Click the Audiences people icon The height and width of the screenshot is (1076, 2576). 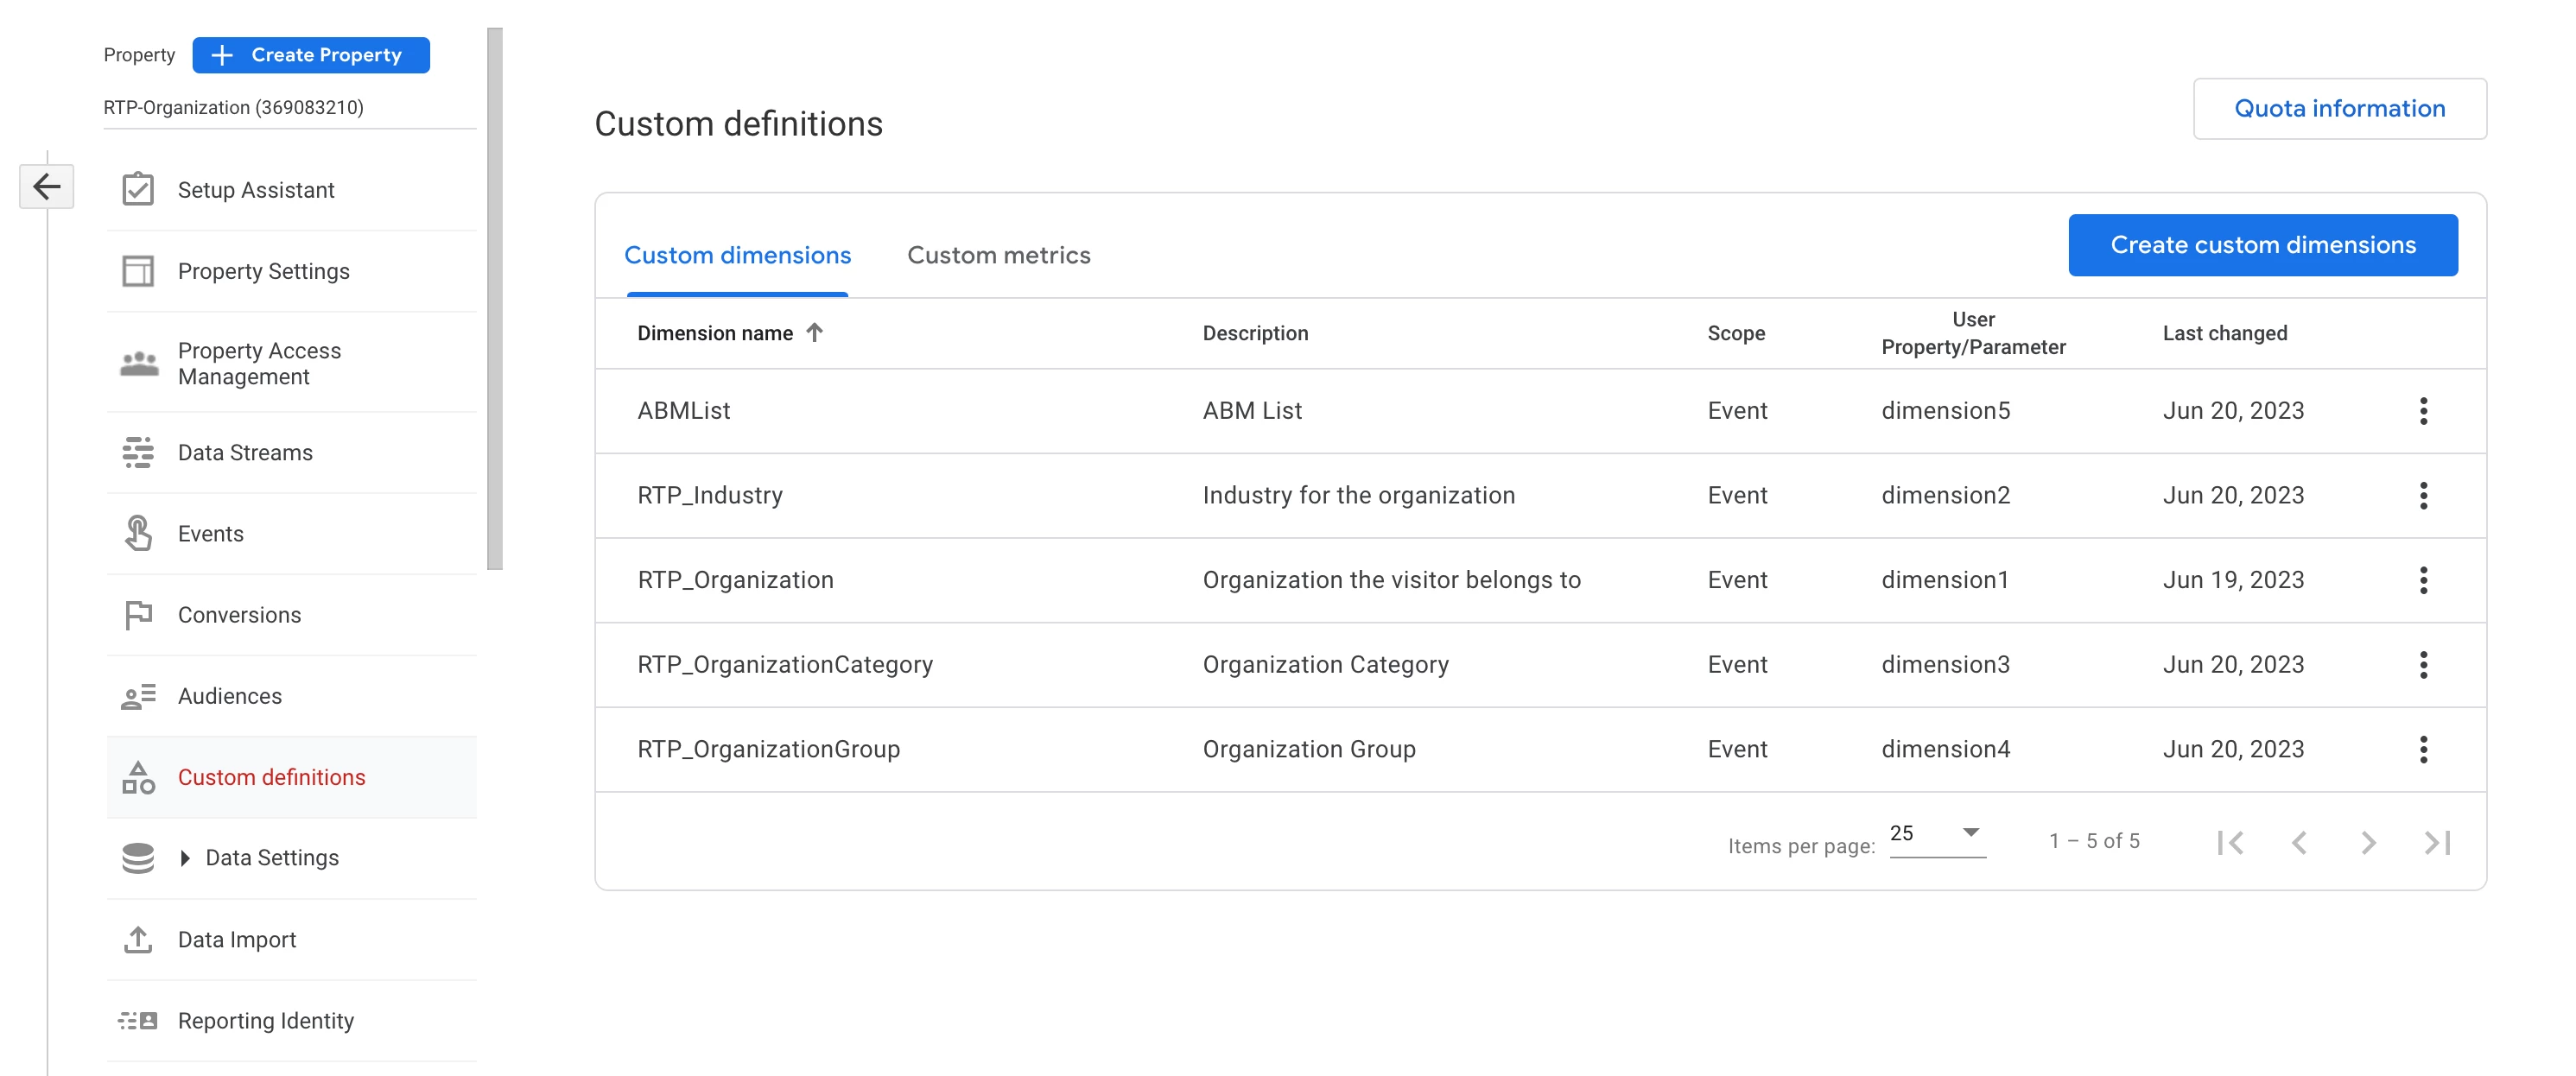(x=138, y=696)
